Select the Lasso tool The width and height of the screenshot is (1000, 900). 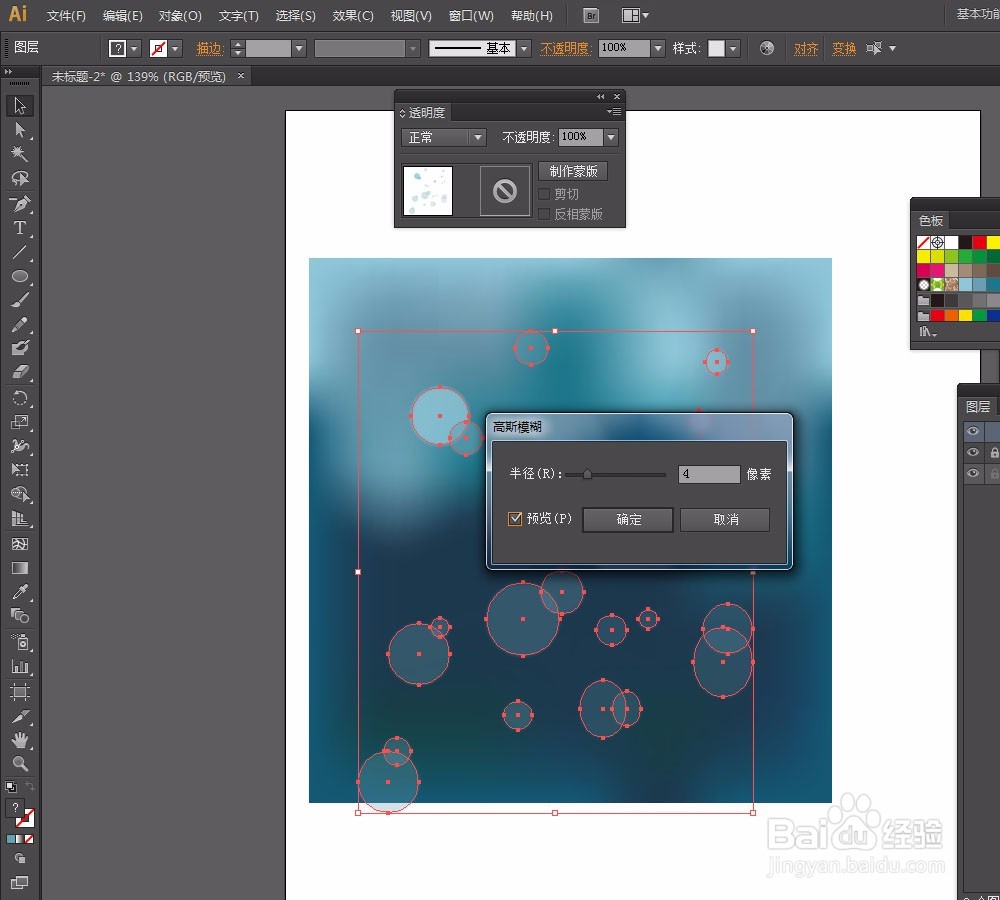point(20,178)
